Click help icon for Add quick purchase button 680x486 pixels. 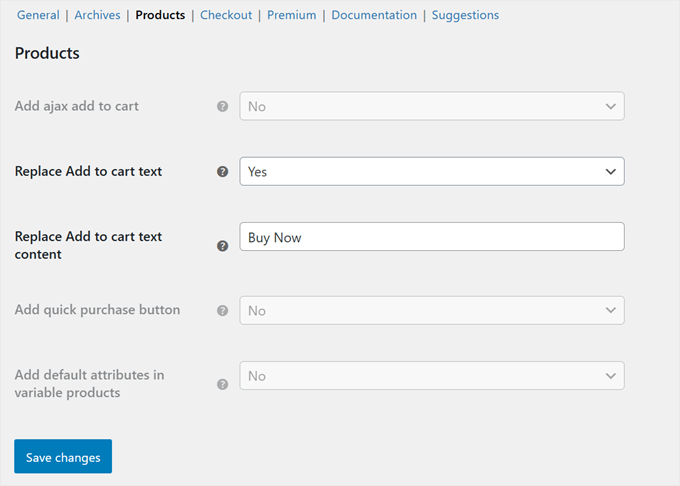[x=223, y=311]
